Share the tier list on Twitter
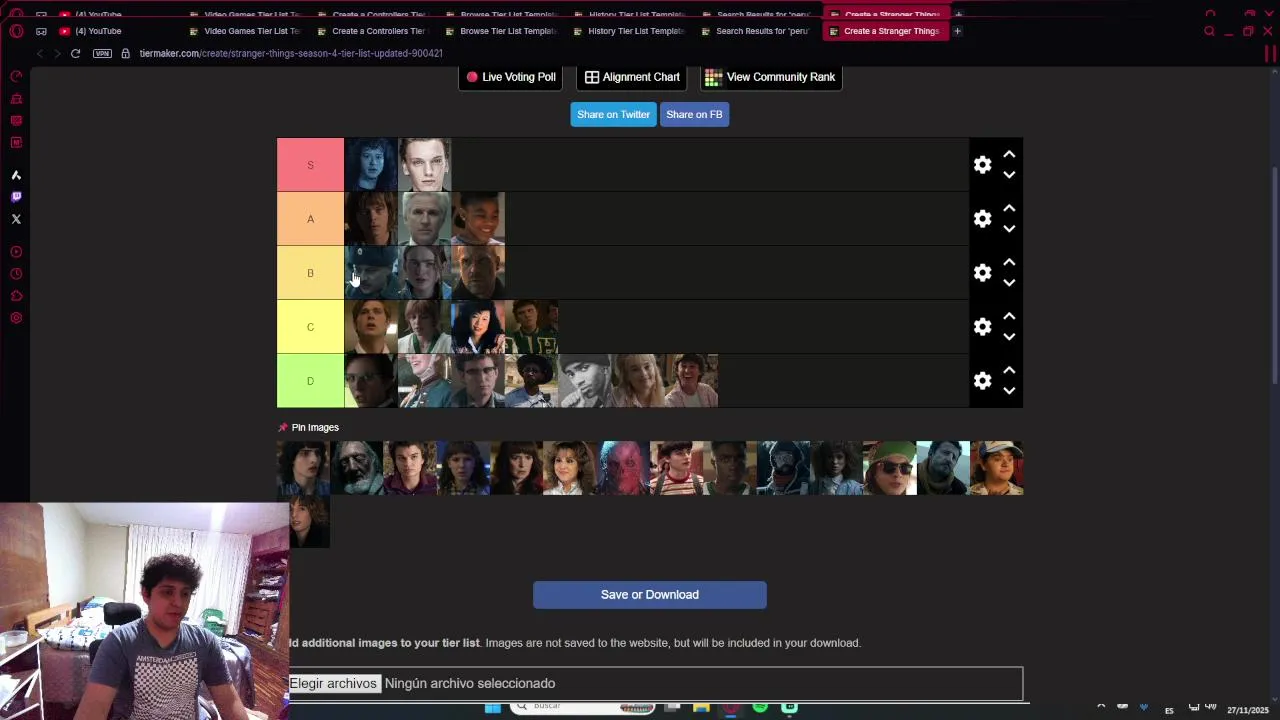The height and width of the screenshot is (720, 1280). (x=613, y=114)
